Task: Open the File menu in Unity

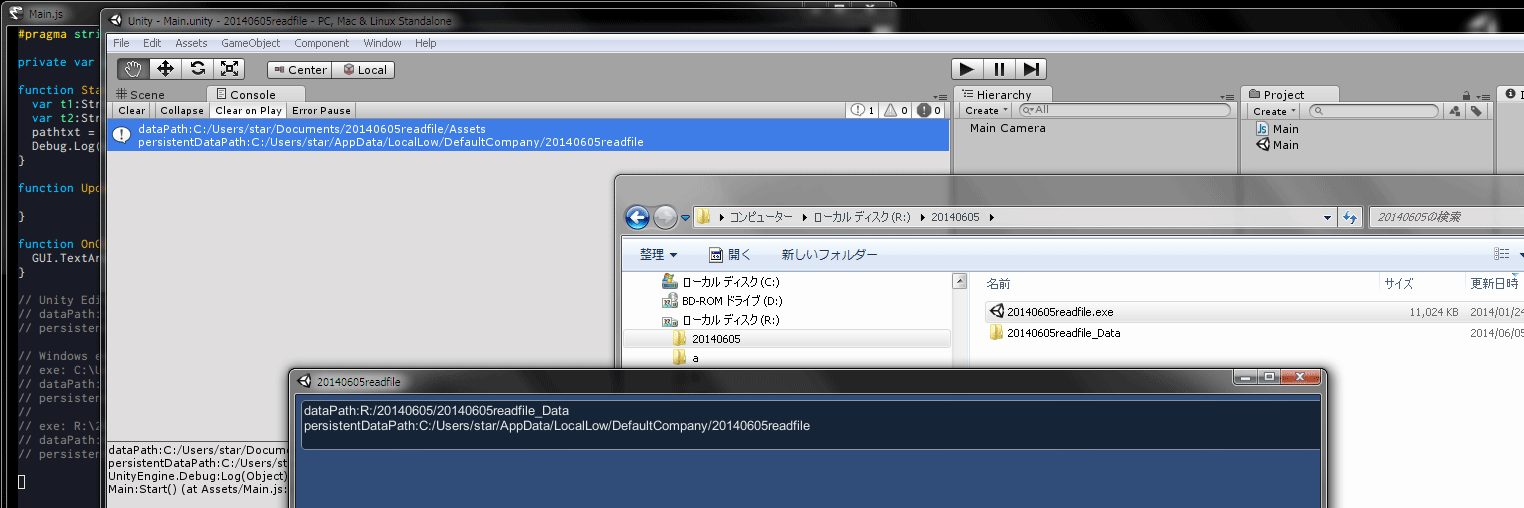Action: (x=121, y=43)
